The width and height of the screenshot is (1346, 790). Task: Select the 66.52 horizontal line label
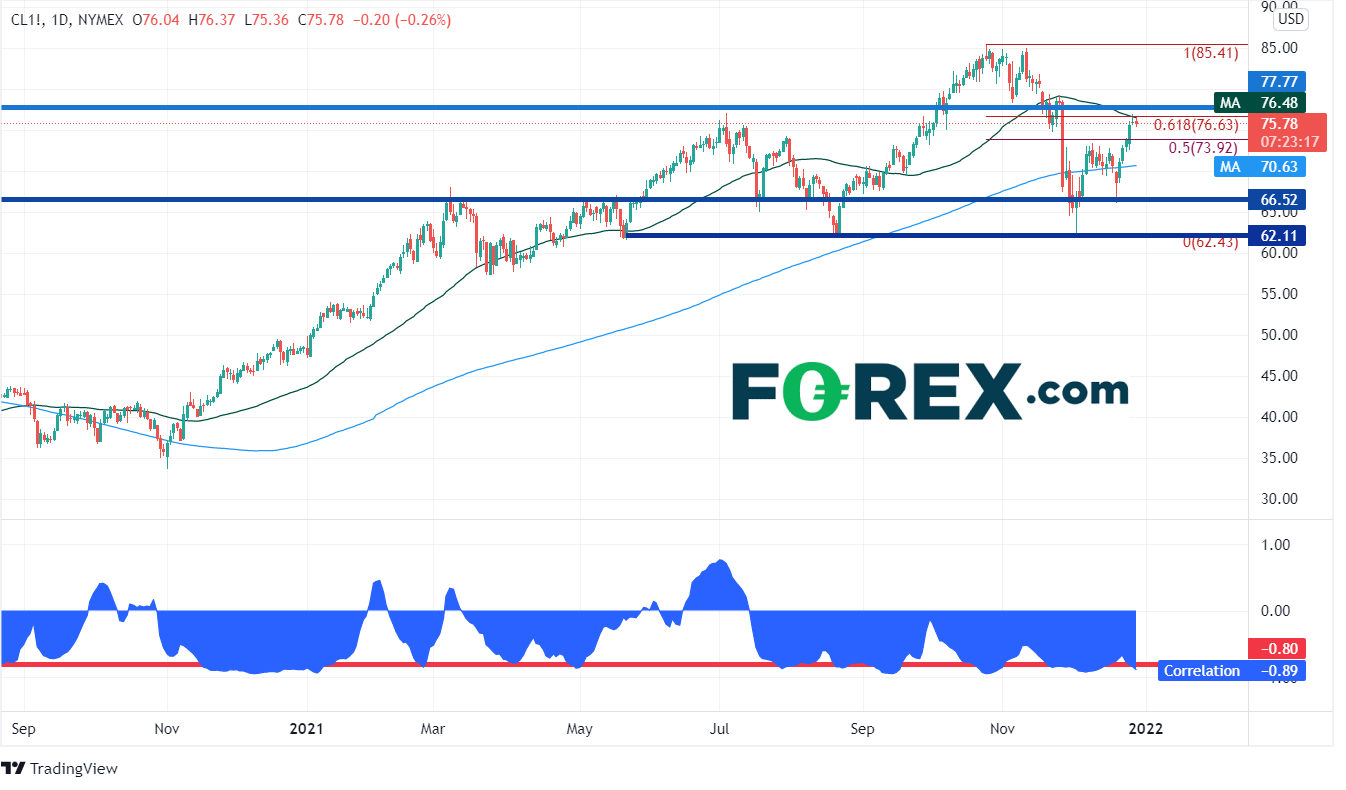point(1279,200)
